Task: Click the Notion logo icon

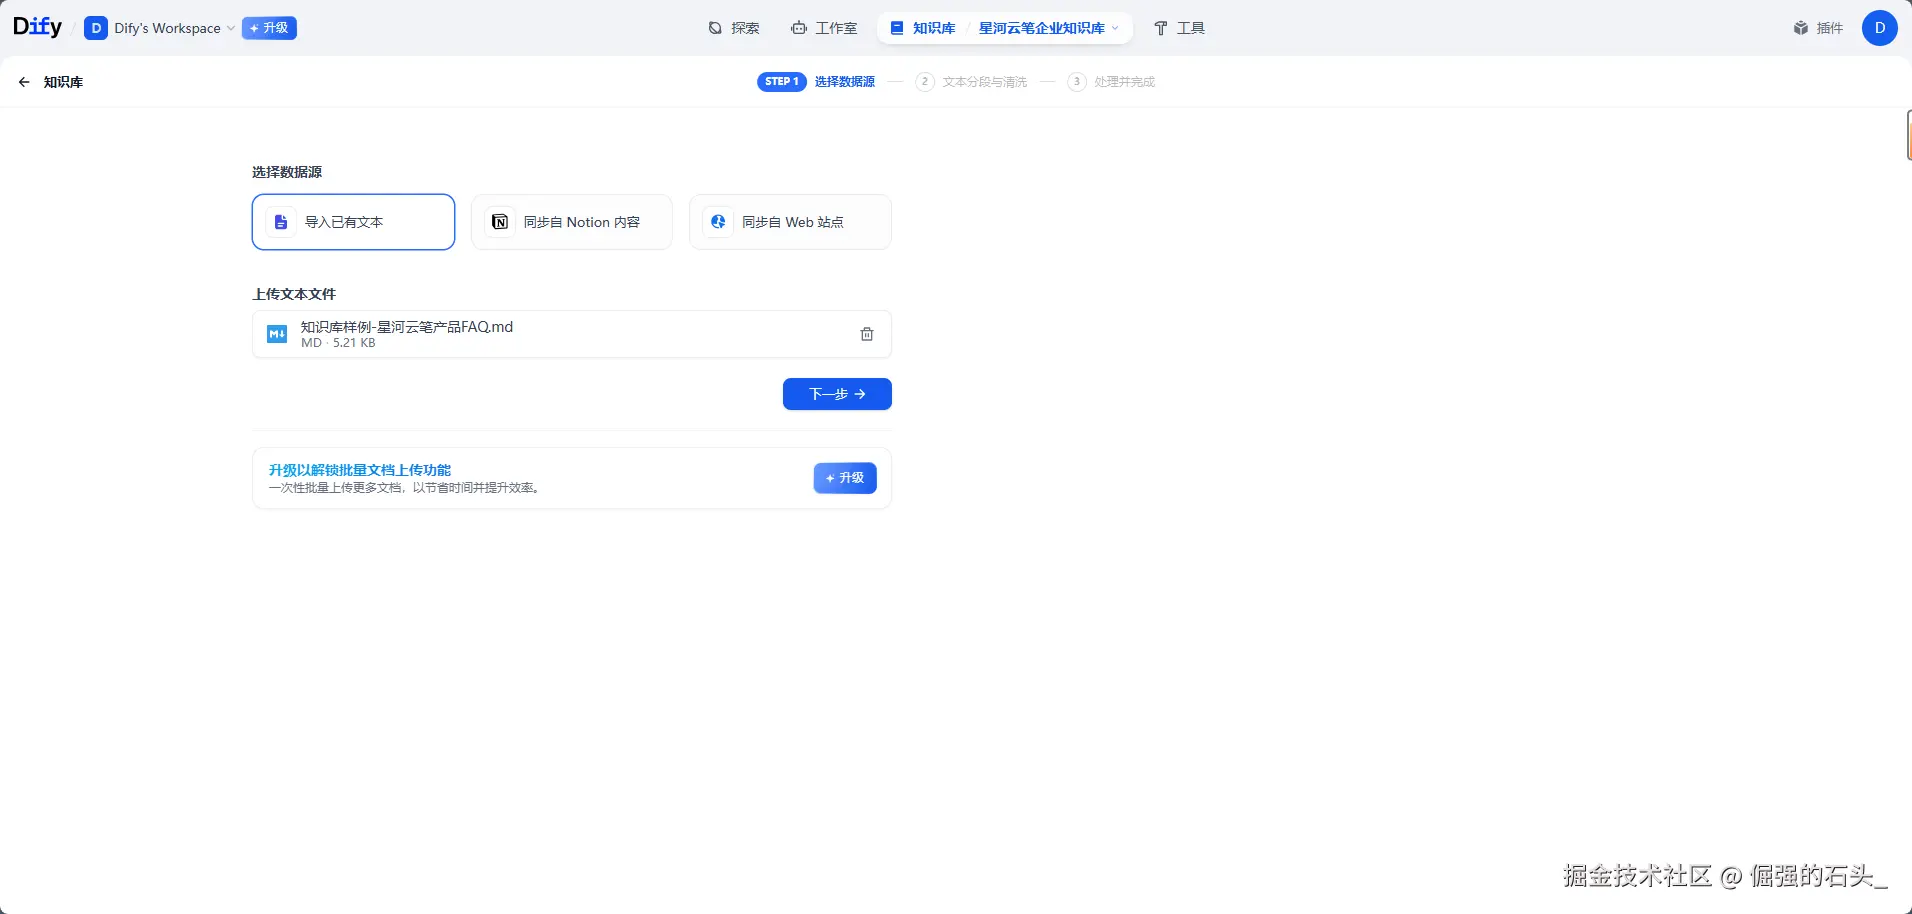Action: (500, 222)
